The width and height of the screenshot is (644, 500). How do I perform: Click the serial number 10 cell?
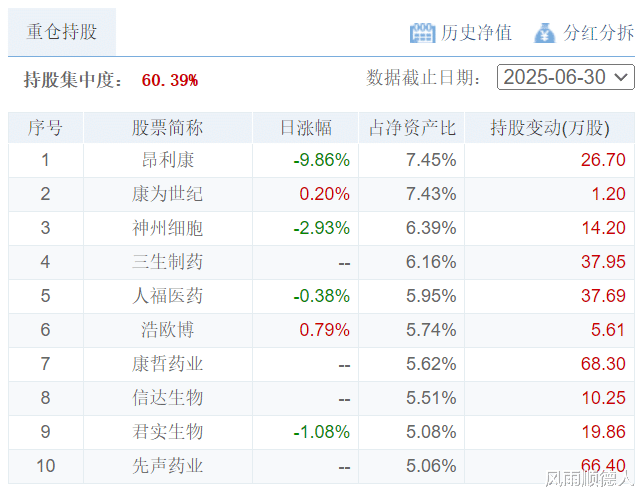tap(45, 466)
